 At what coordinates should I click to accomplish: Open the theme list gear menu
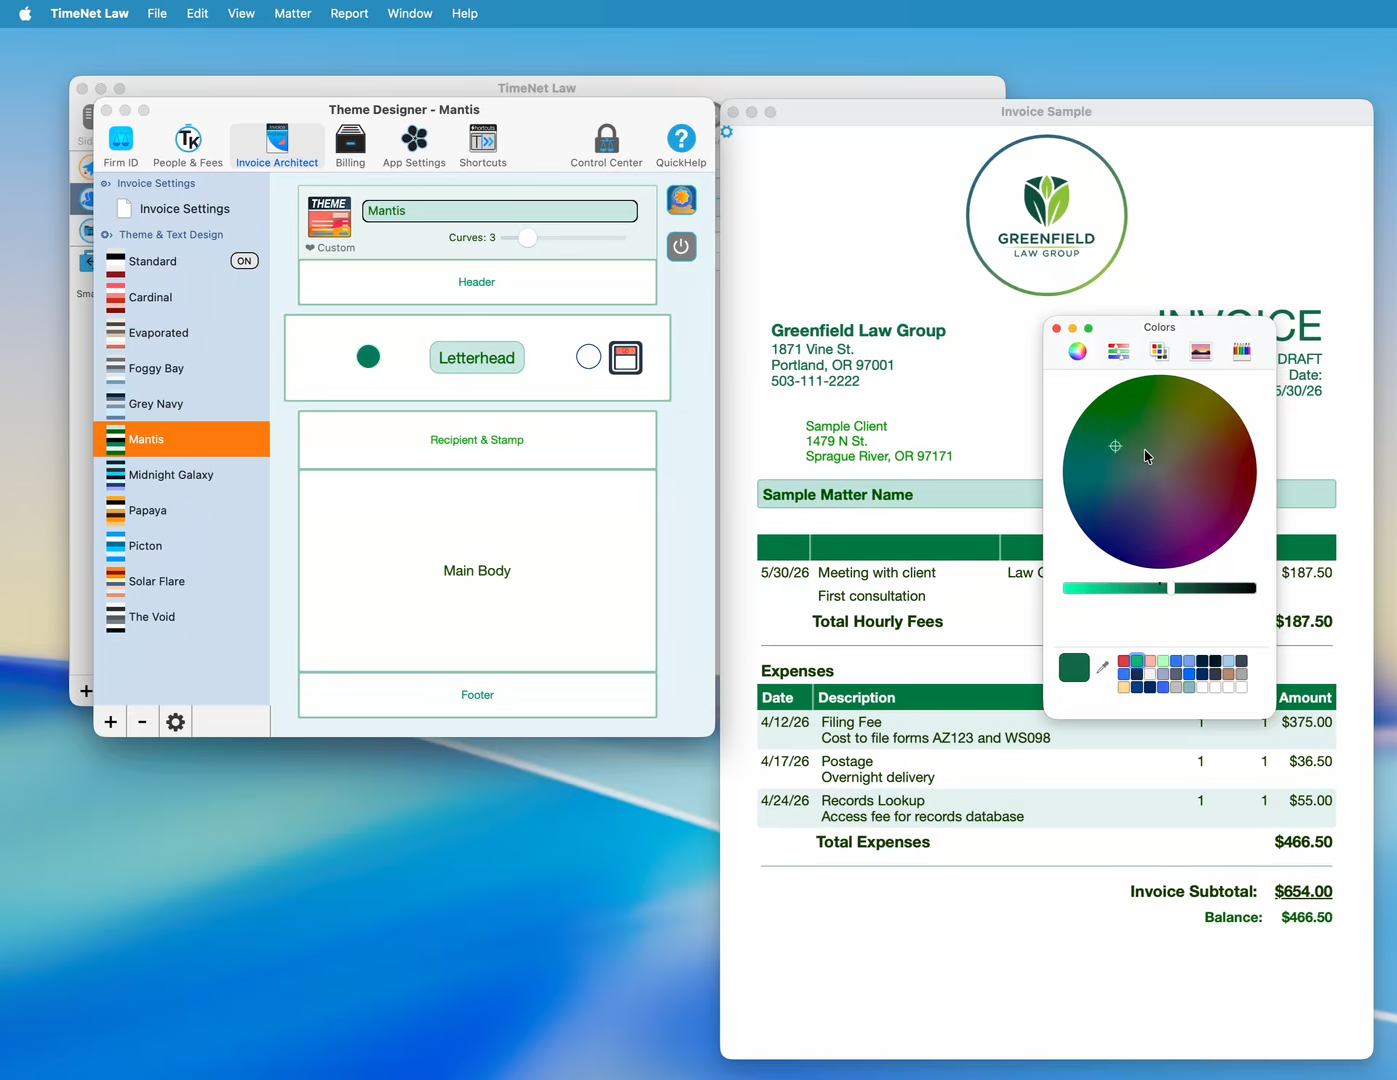(x=175, y=722)
